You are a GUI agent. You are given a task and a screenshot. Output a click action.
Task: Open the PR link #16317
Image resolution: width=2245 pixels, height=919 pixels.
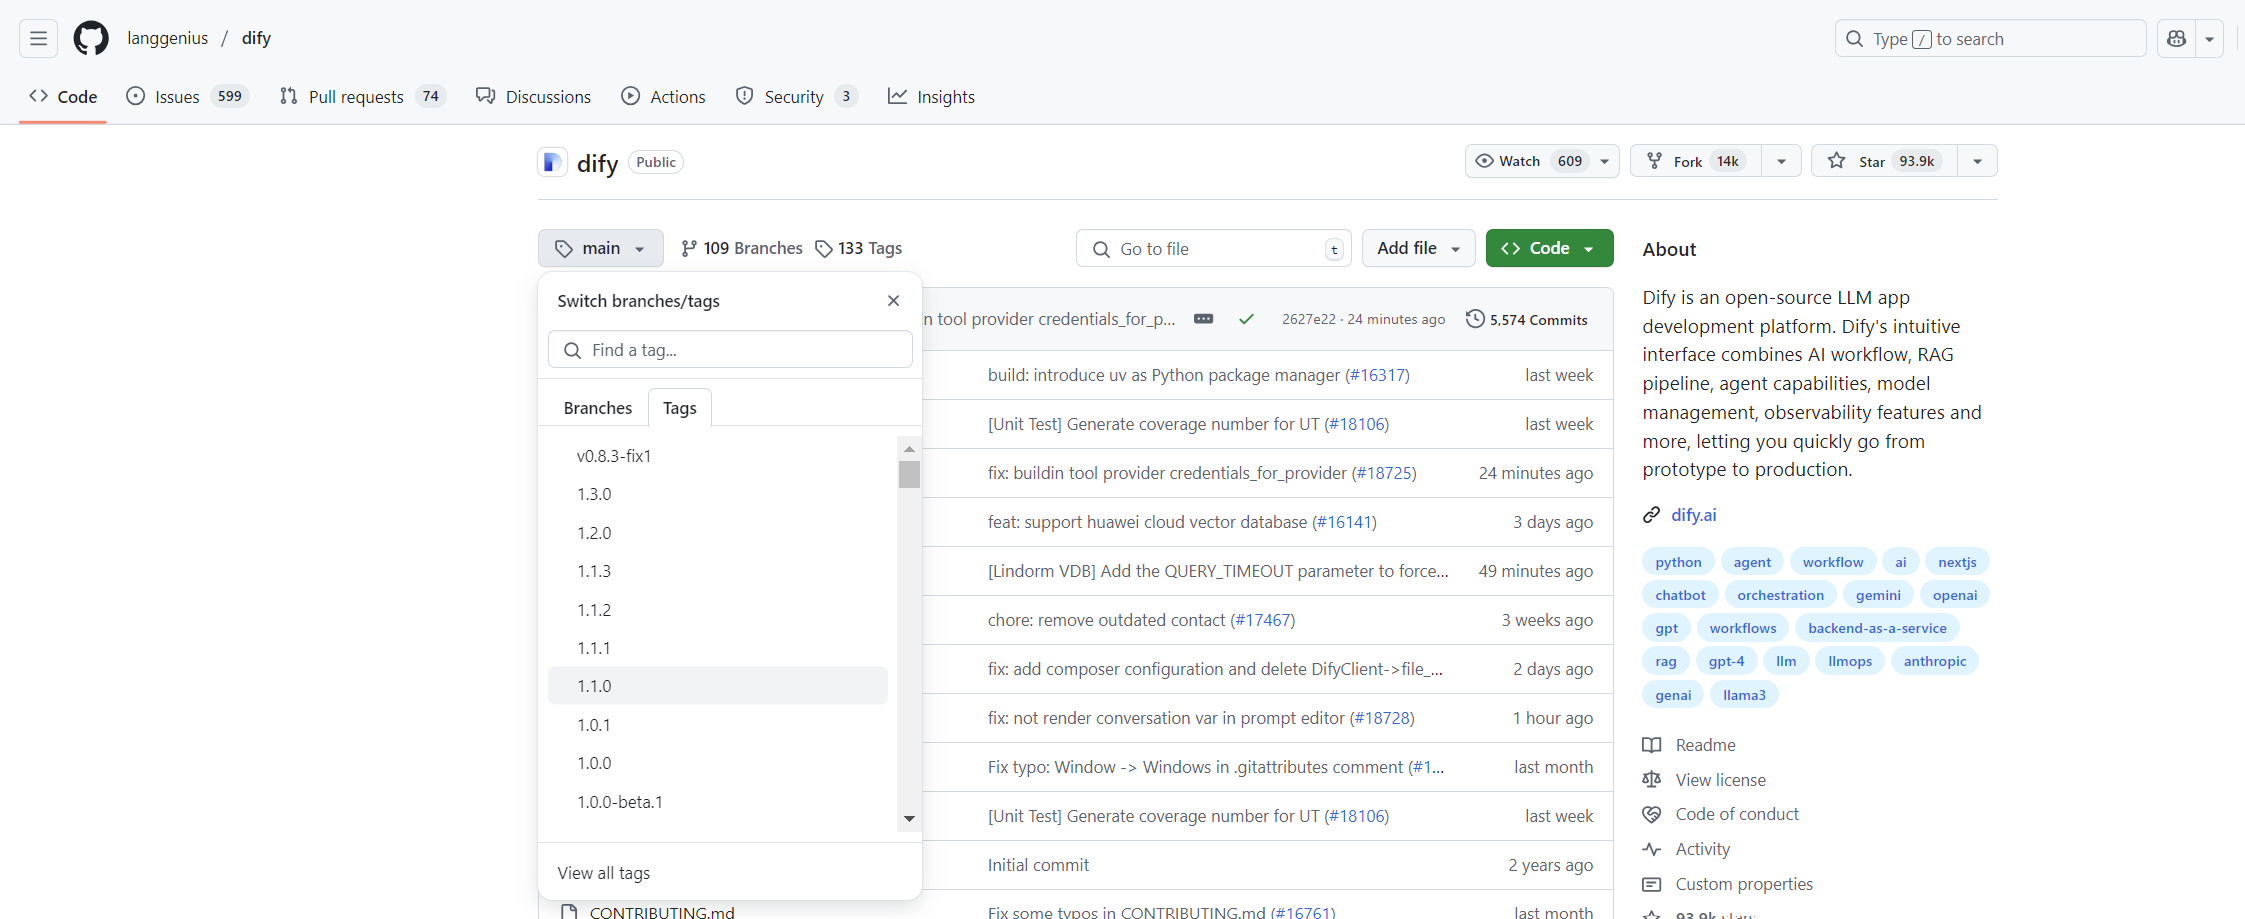1377,375
